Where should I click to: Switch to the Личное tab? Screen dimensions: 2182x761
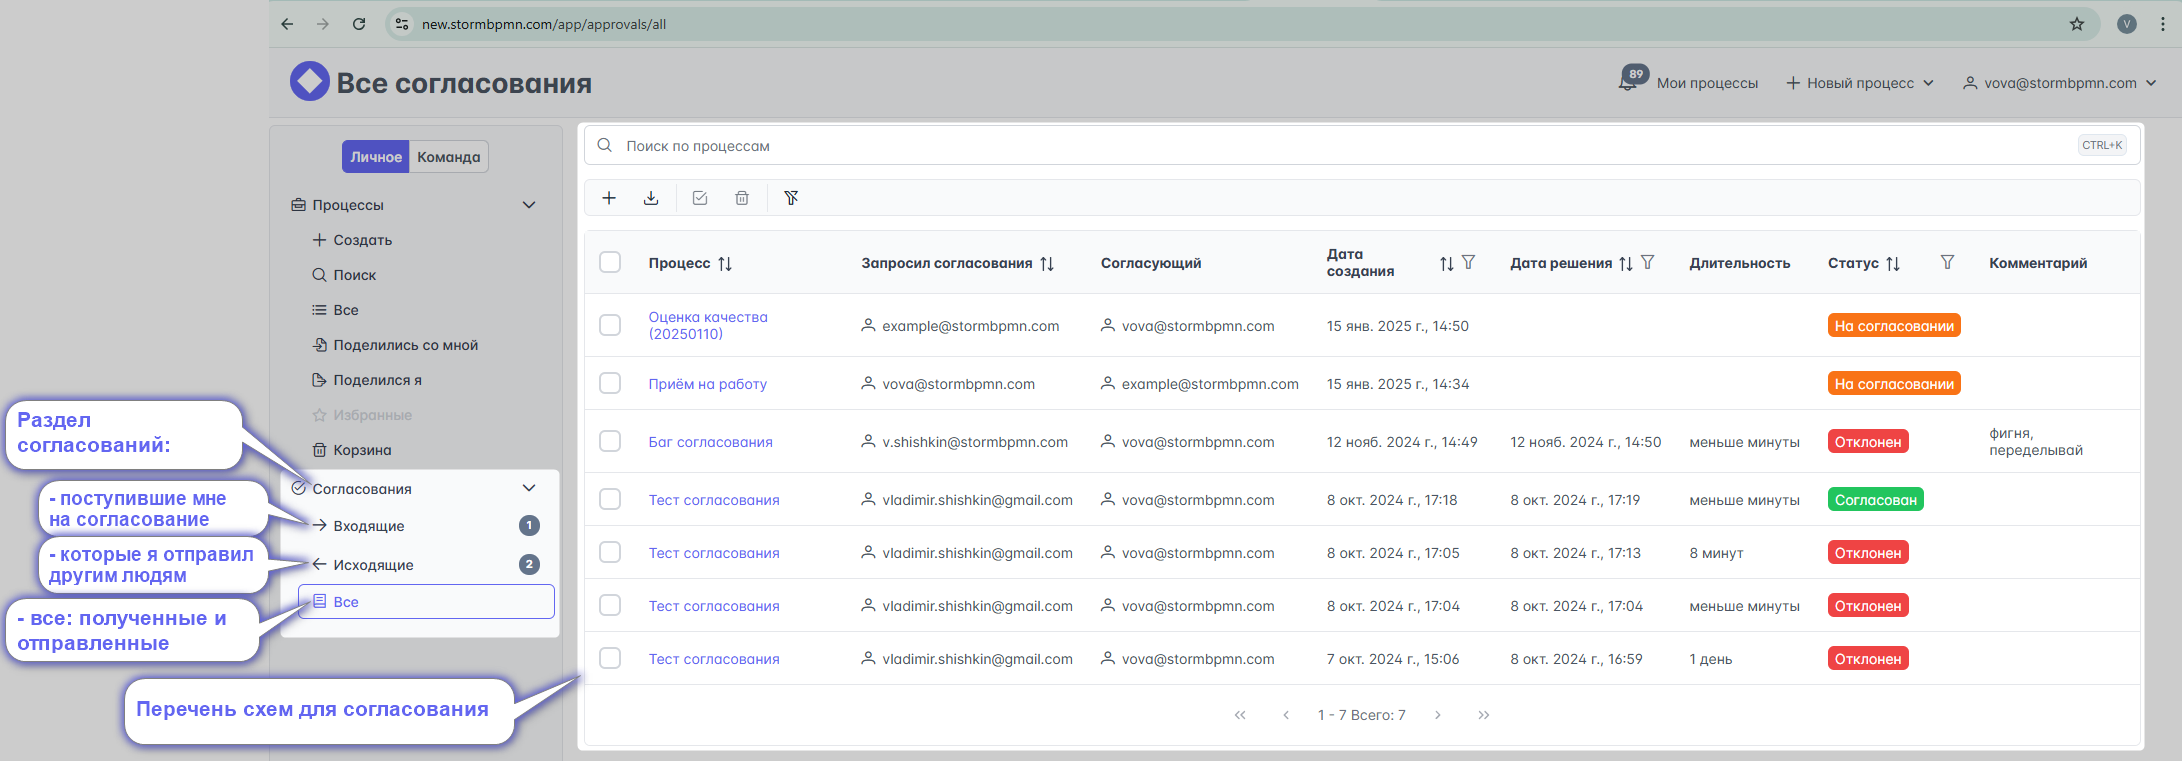click(x=375, y=157)
